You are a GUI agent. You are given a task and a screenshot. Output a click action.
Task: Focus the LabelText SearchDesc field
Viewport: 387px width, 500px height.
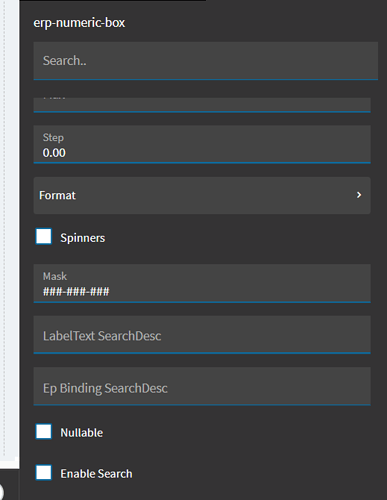(202, 335)
